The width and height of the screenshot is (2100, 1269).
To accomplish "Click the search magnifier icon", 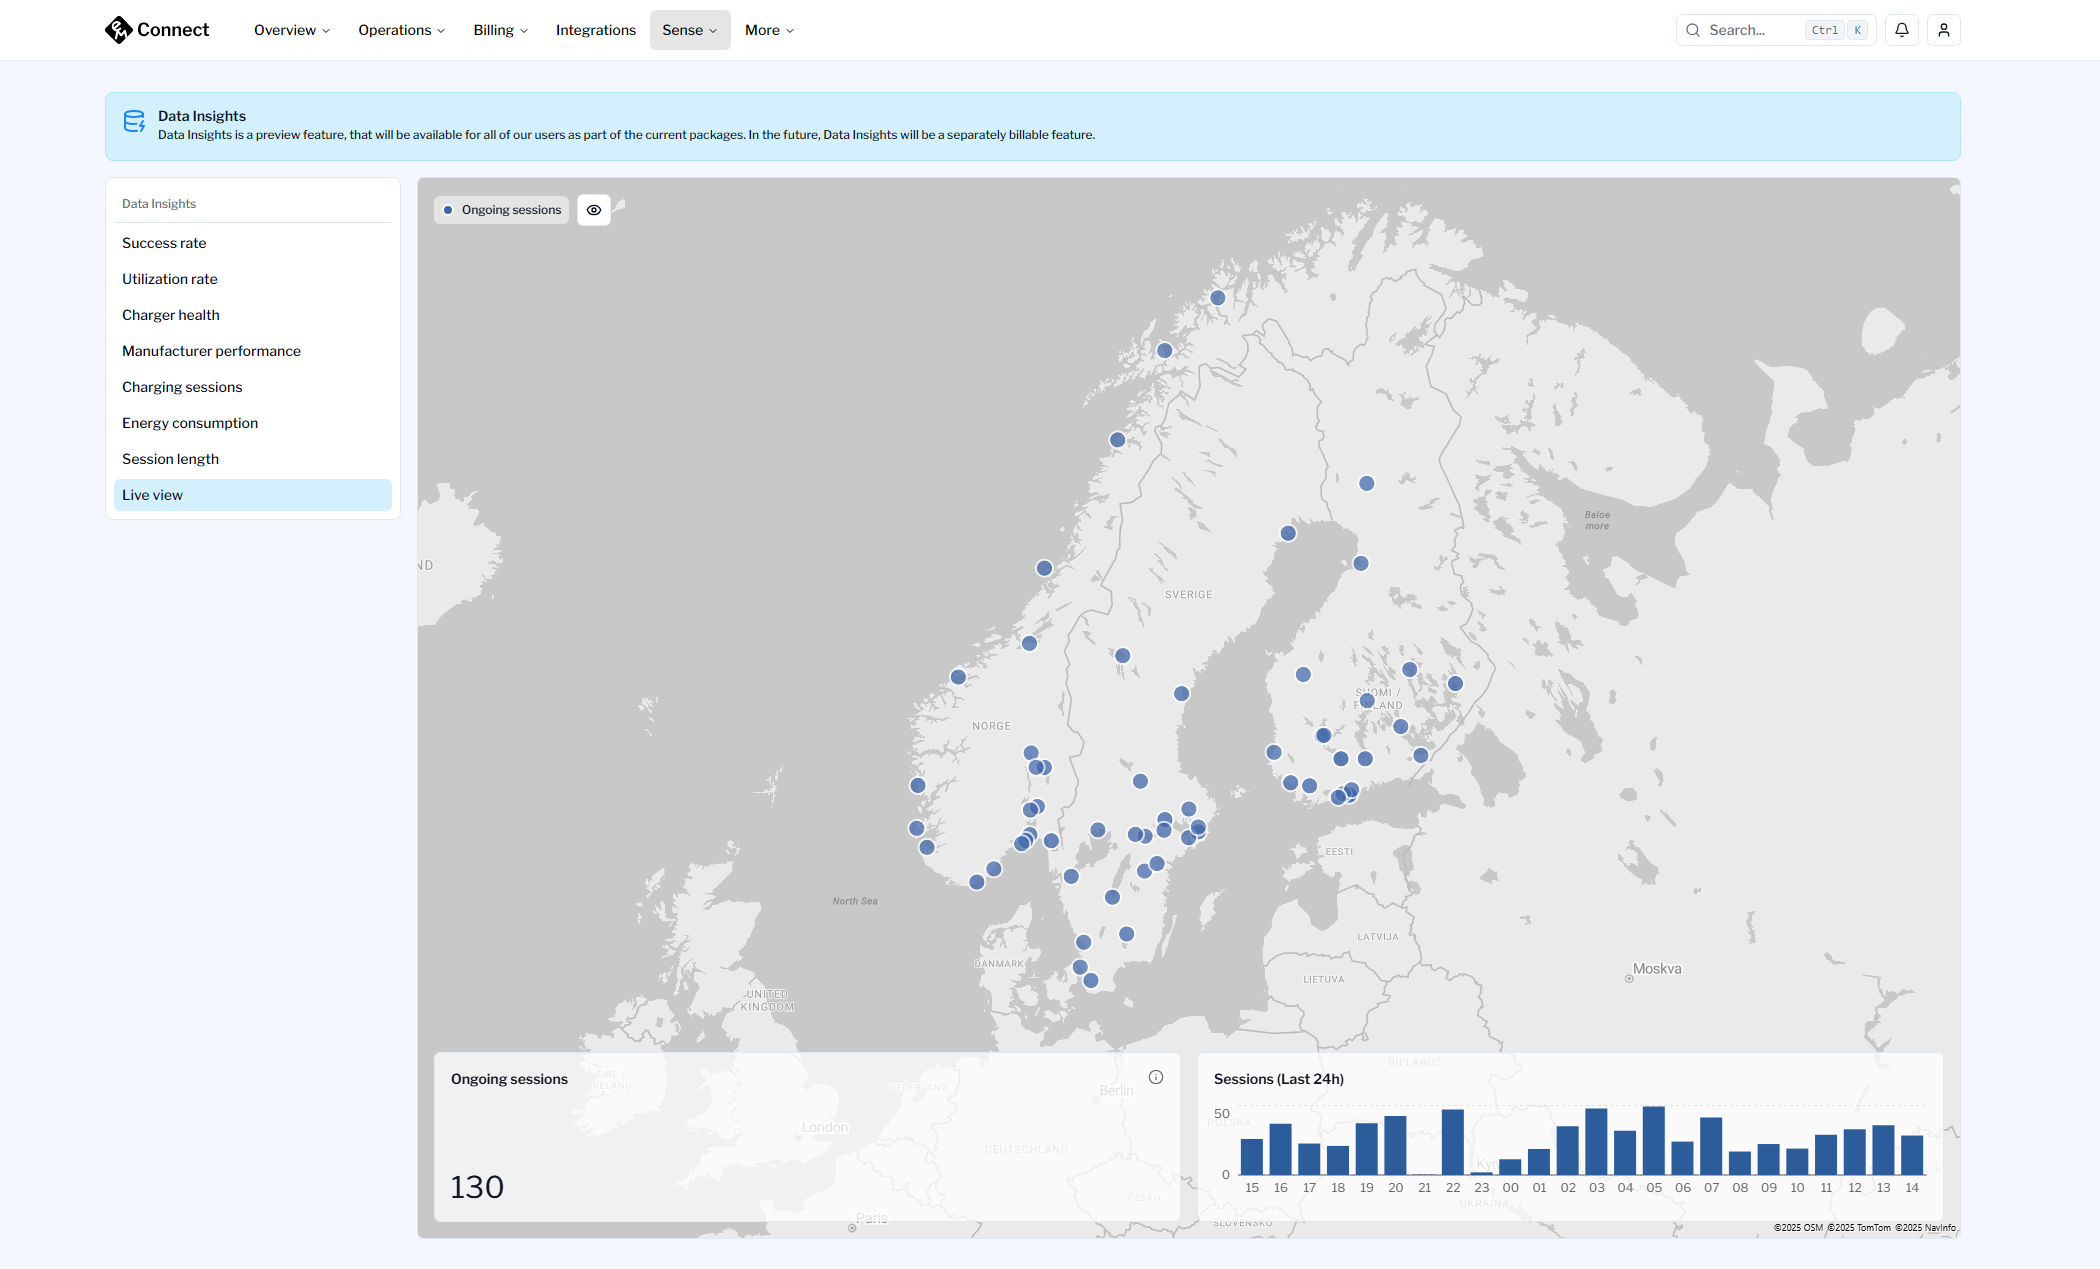I will pyautogui.click(x=1693, y=30).
